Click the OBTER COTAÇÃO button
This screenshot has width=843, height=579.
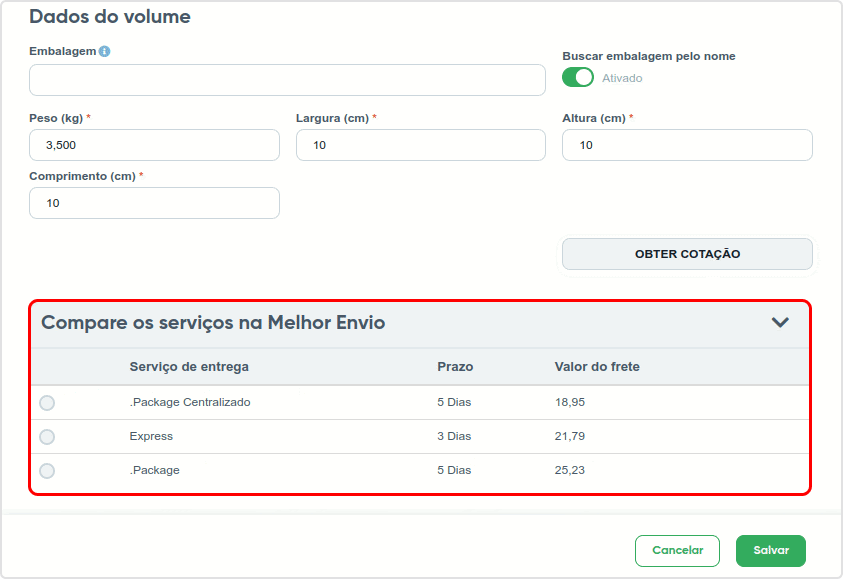687,254
